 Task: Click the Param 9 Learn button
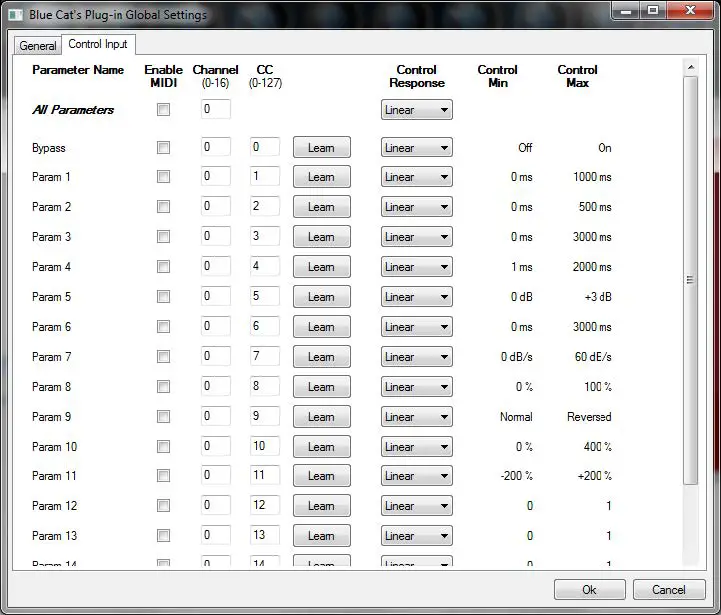[321, 417]
